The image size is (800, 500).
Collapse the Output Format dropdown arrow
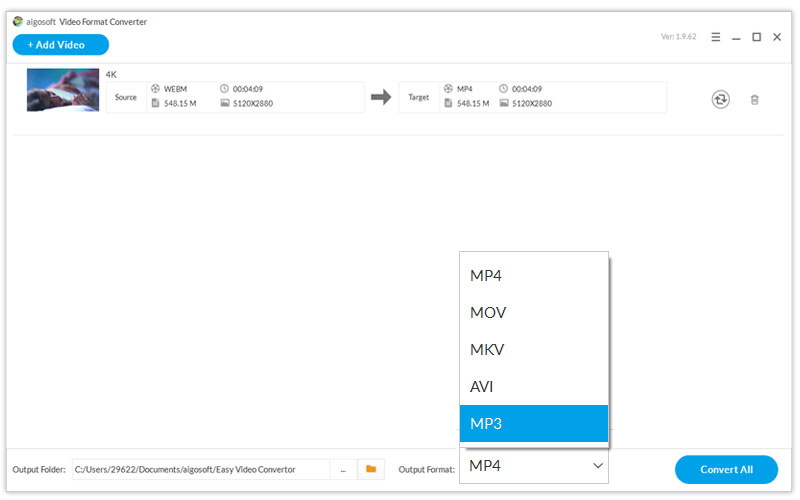pos(598,466)
